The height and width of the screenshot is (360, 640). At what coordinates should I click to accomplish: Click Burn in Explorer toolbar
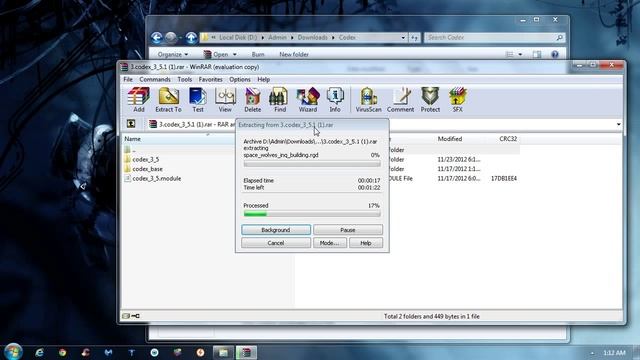[258, 54]
